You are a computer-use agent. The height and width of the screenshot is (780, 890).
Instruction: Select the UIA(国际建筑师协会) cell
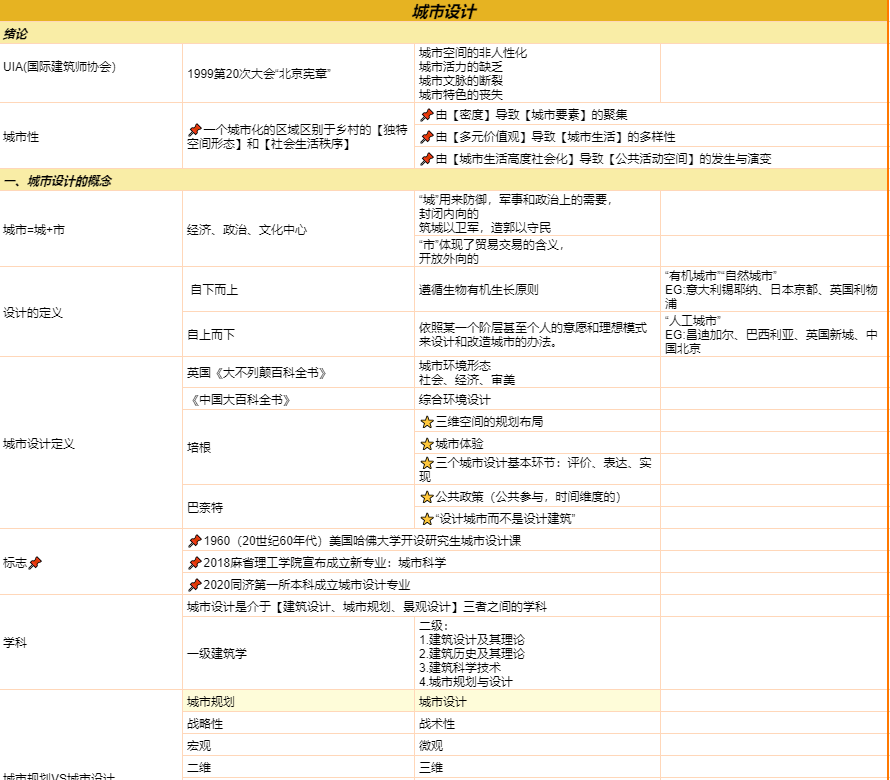[91, 68]
